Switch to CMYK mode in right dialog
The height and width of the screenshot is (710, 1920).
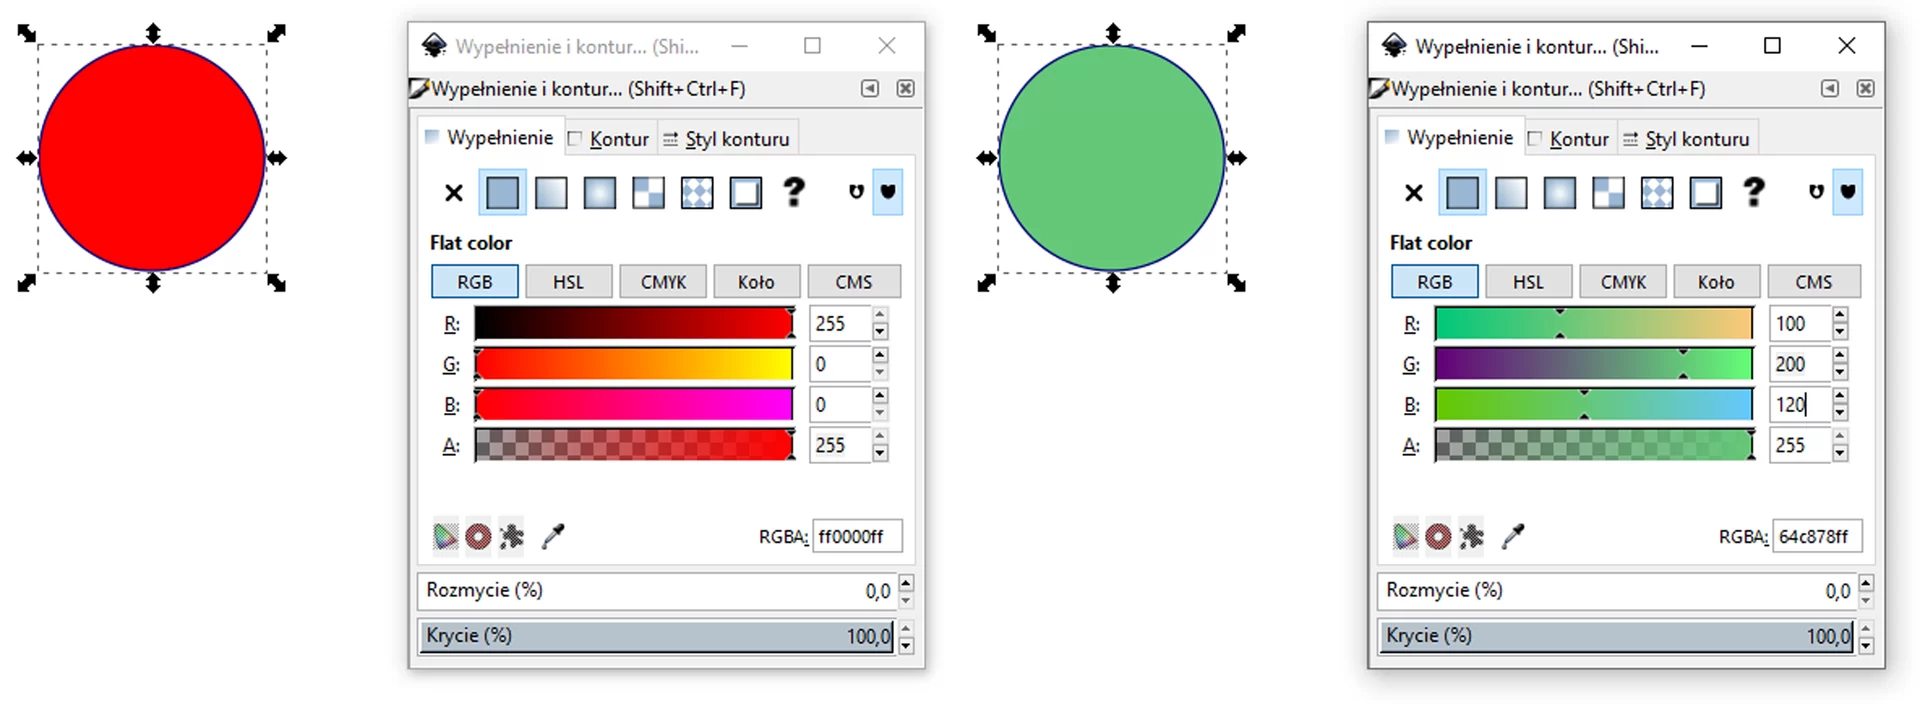(x=1623, y=282)
